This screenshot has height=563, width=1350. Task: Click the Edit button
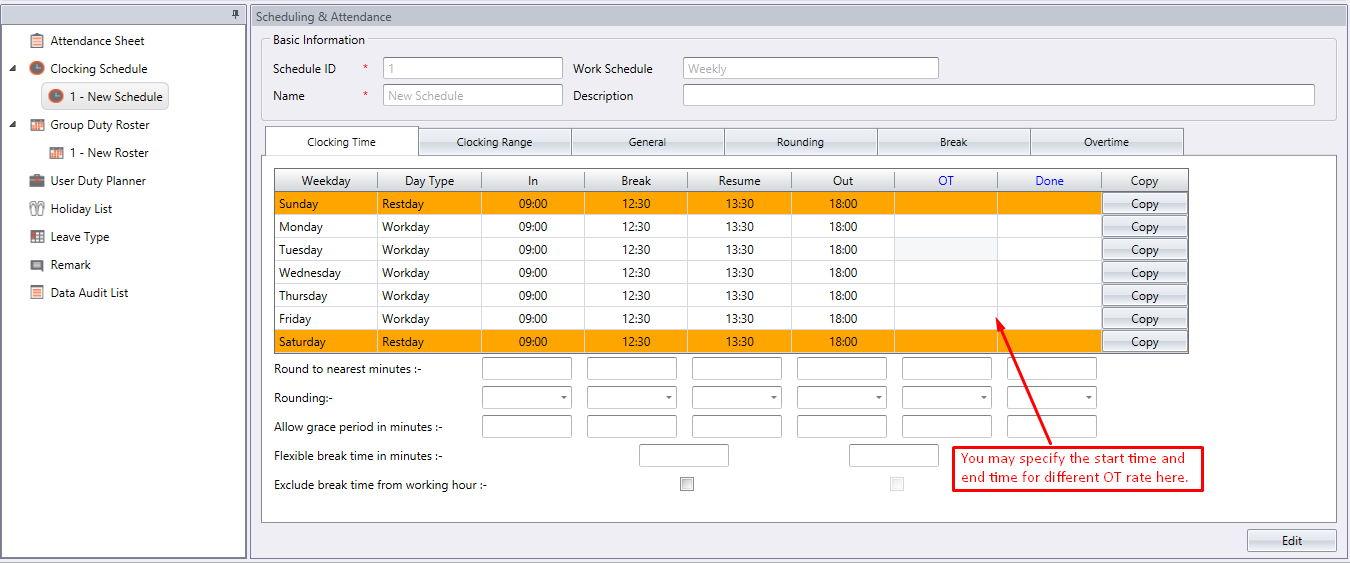(x=1291, y=540)
